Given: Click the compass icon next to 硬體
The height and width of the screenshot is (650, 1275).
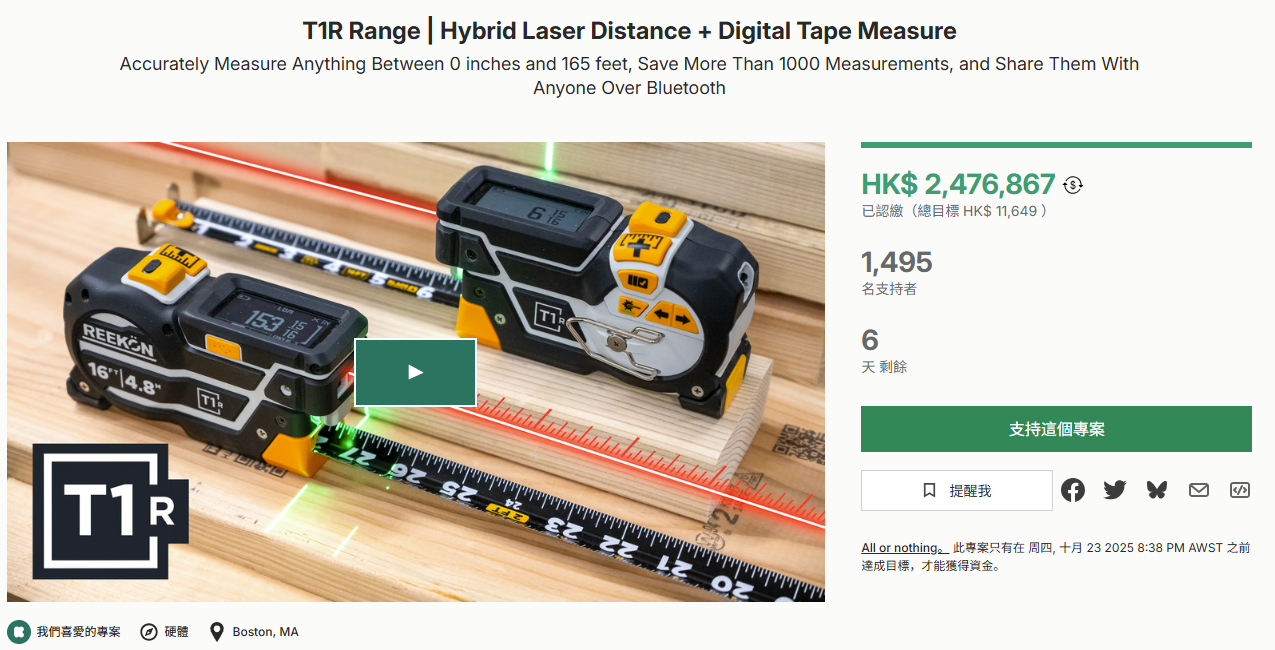Looking at the screenshot, I should (149, 632).
